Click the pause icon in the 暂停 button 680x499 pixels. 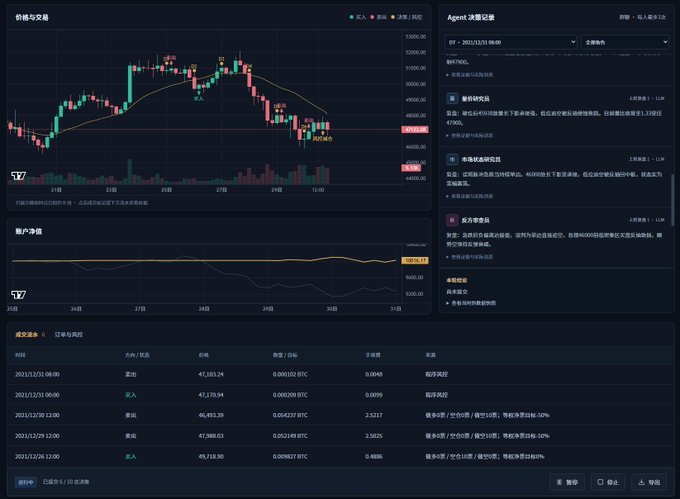(x=559, y=482)
